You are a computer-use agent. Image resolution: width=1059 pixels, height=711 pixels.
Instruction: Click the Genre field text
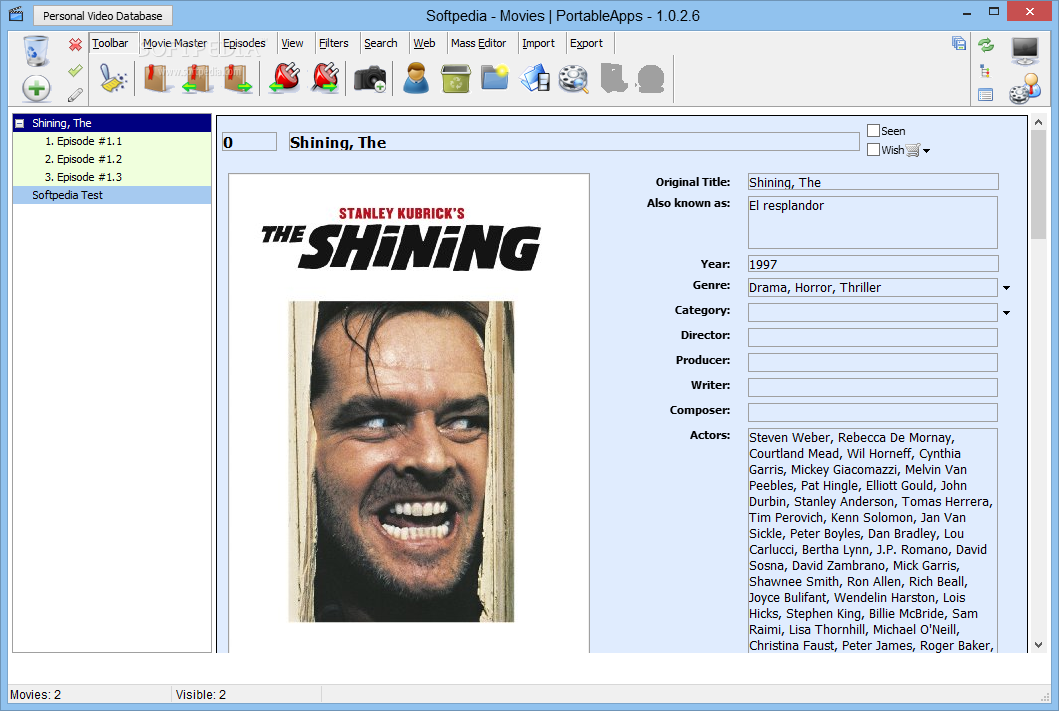(x=873, y=288)
